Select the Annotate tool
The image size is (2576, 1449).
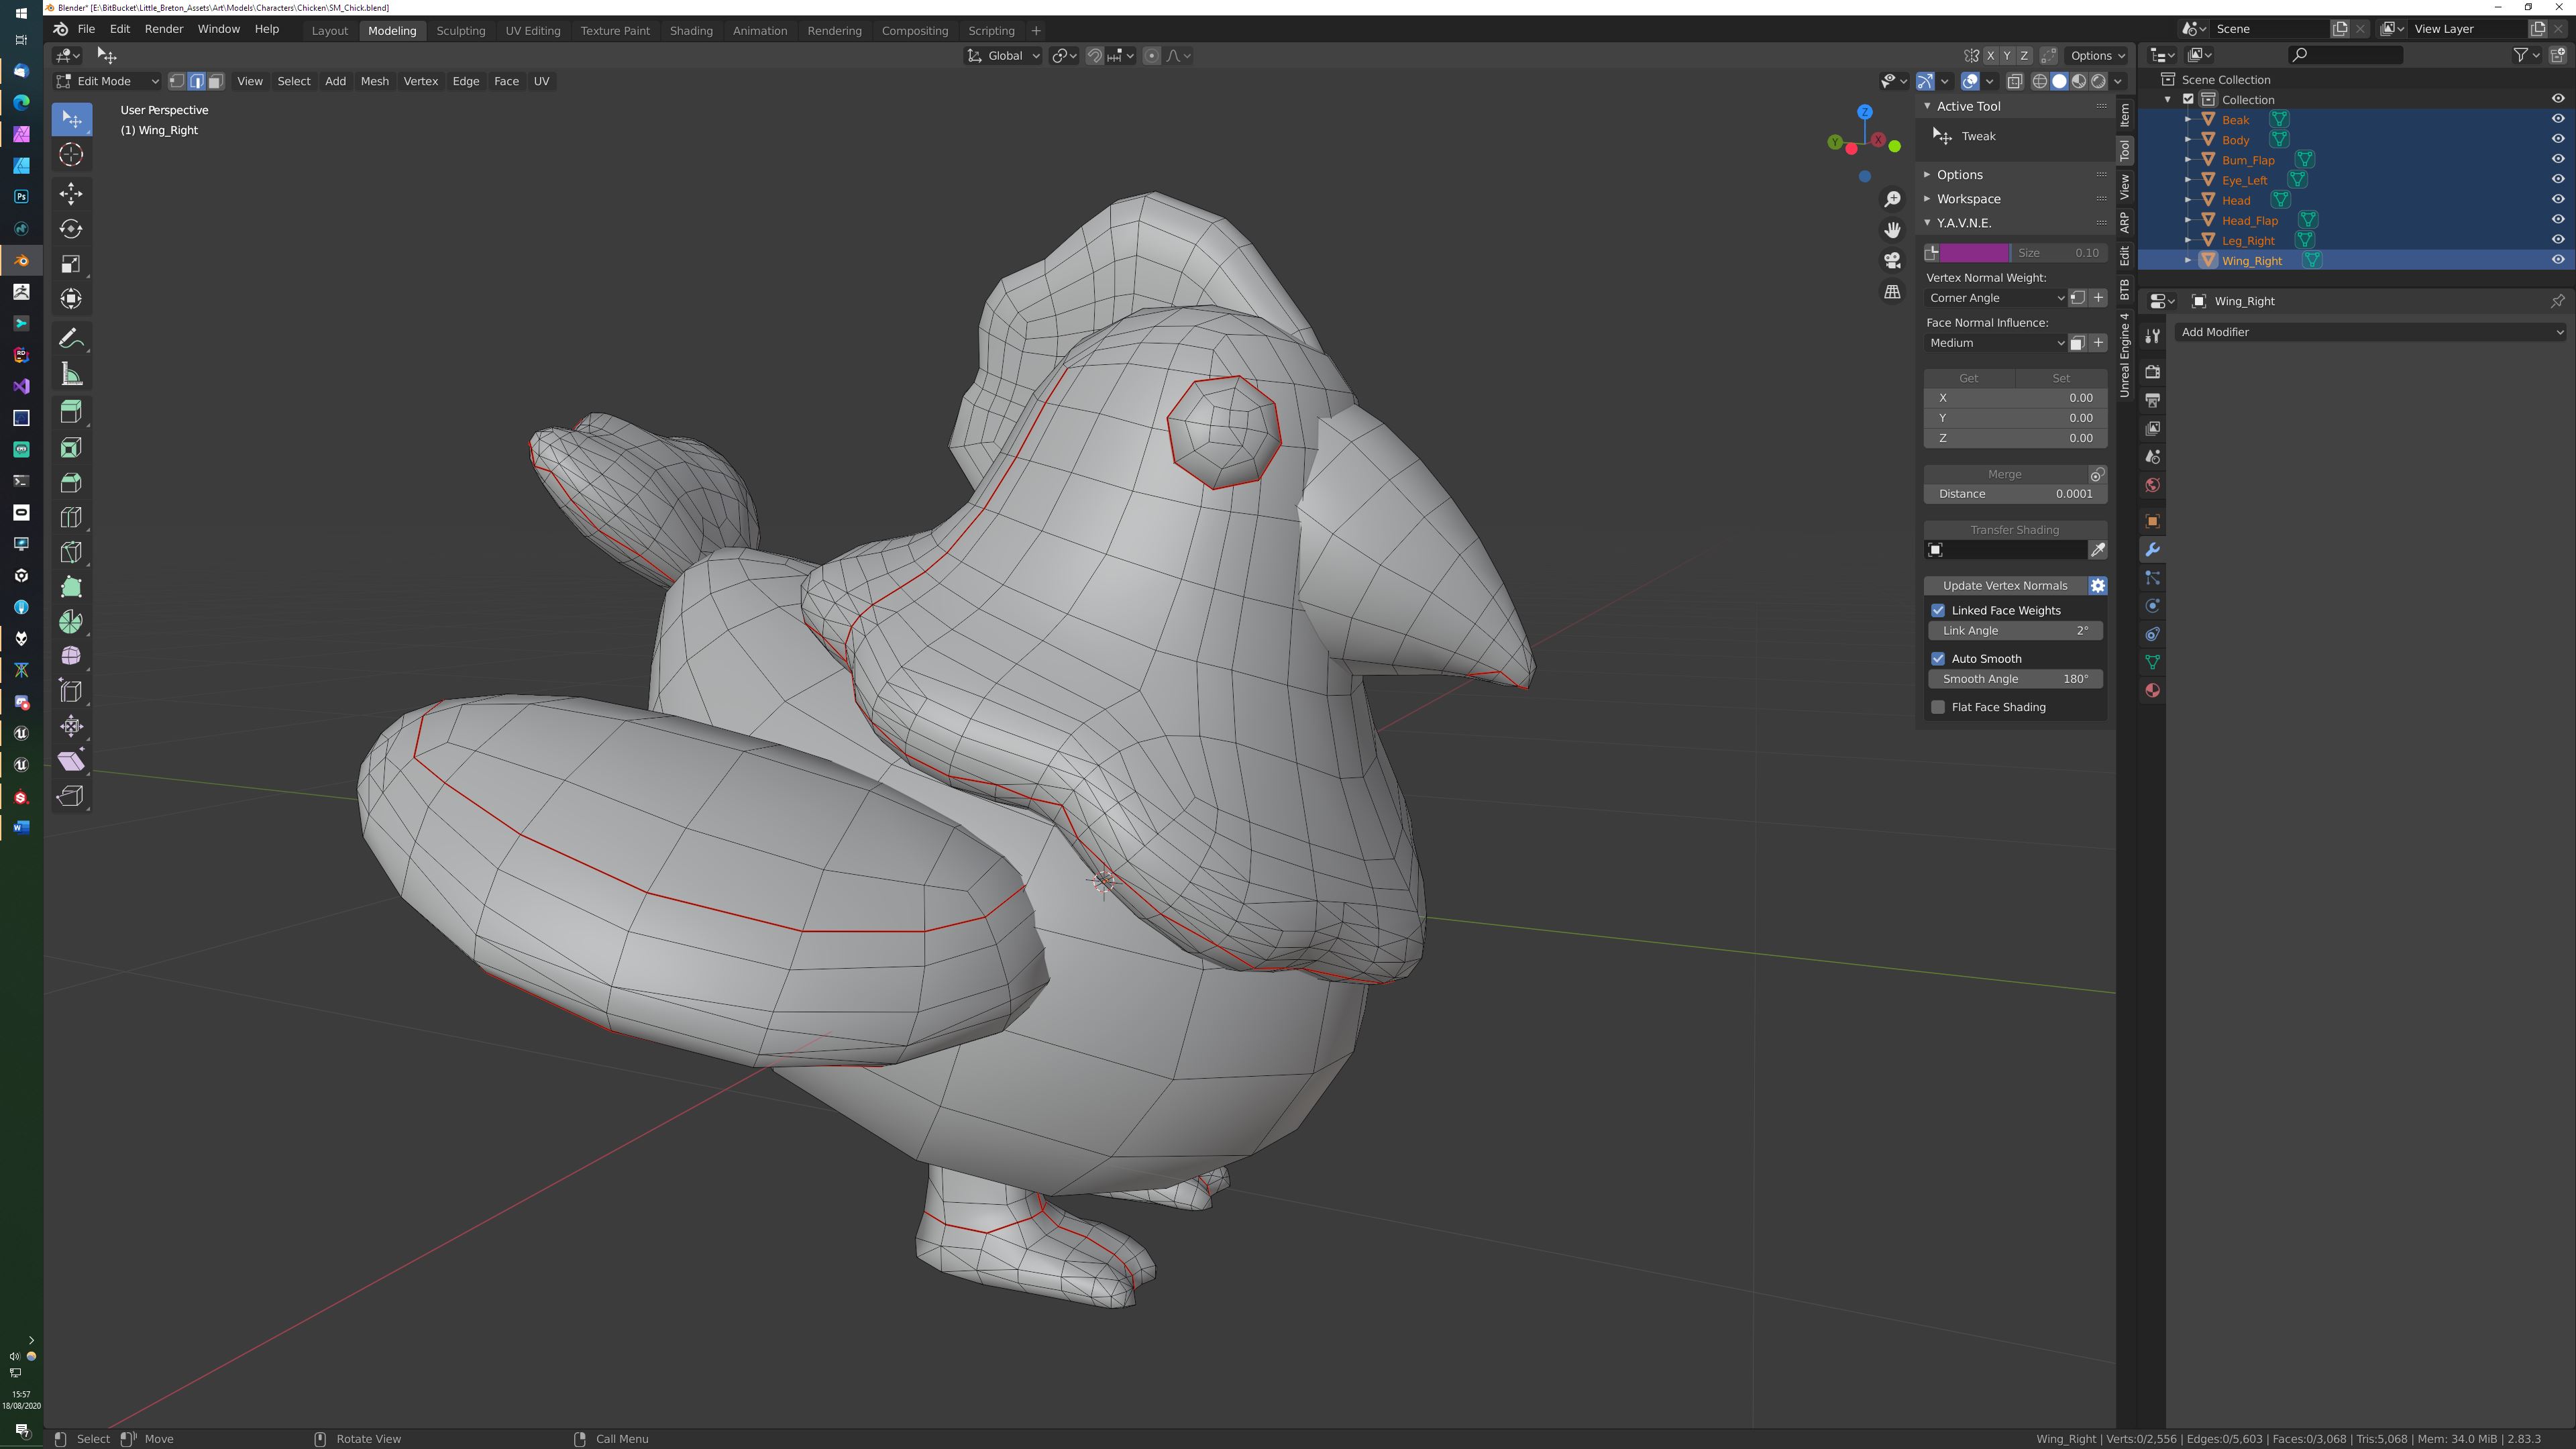(71, 339)
